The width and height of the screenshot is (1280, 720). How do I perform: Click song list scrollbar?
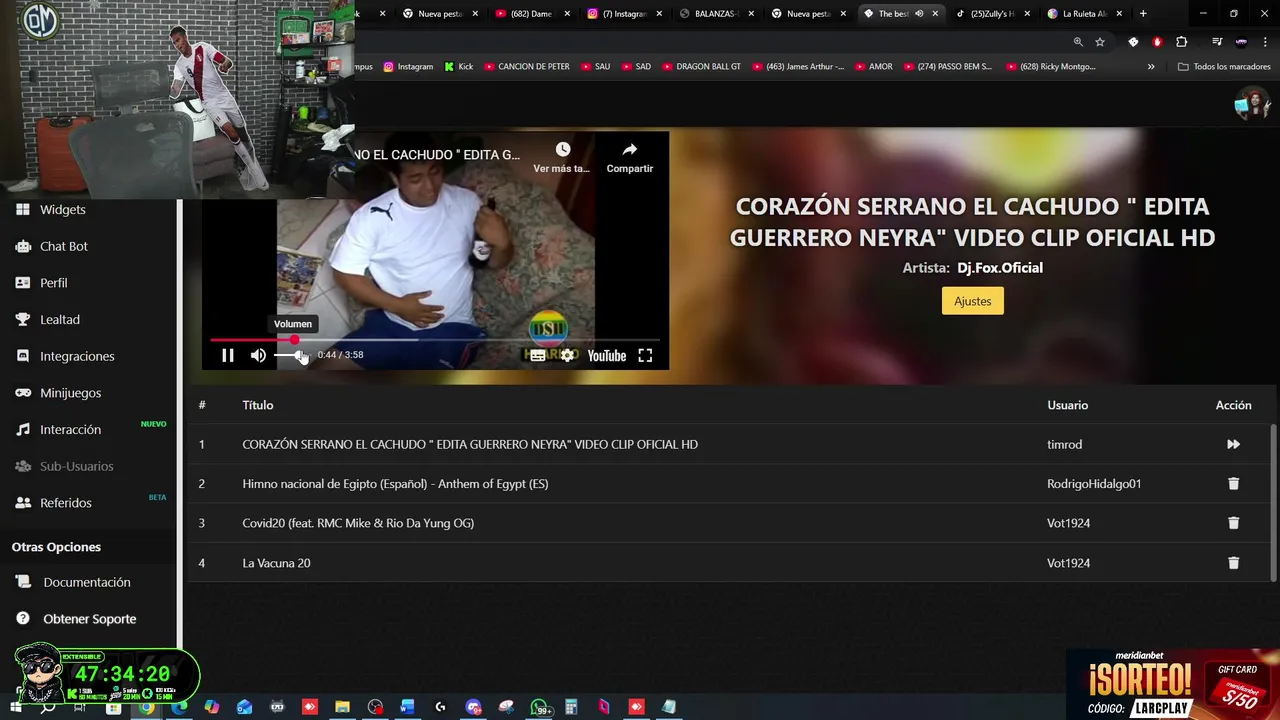1273,502
